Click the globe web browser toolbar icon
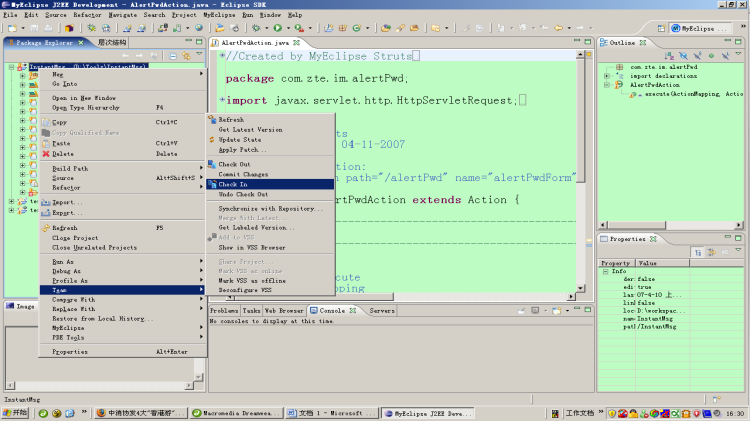750x421 pixels. point(199,28)
